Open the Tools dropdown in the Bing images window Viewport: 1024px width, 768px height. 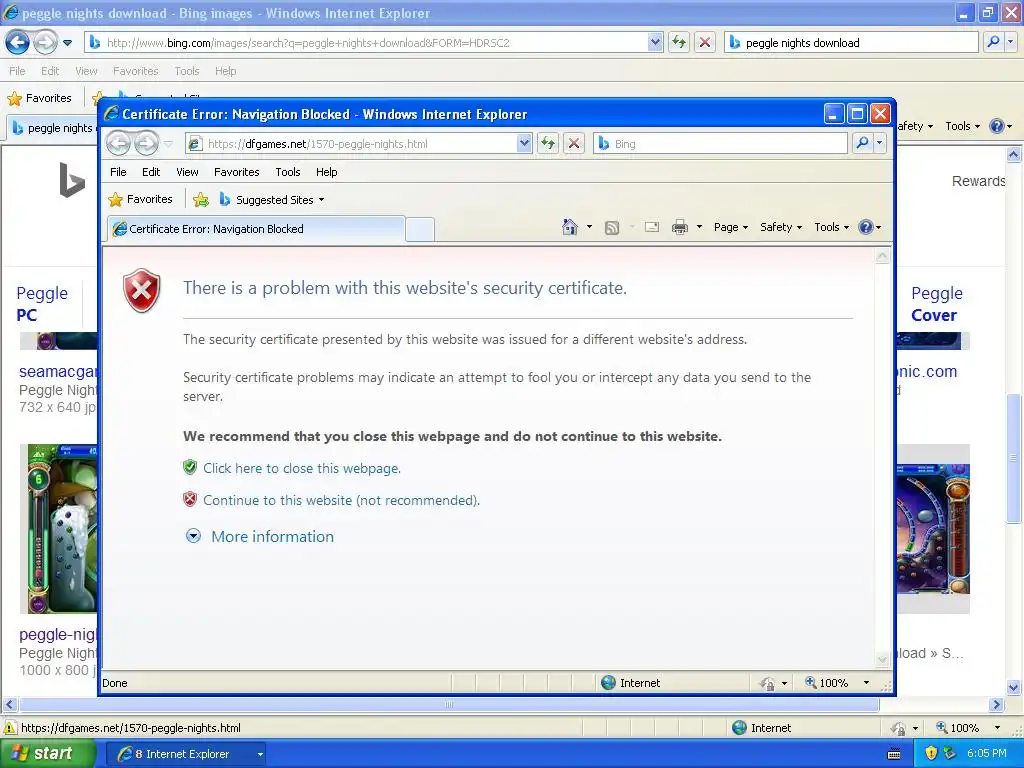tap(963, 126)
